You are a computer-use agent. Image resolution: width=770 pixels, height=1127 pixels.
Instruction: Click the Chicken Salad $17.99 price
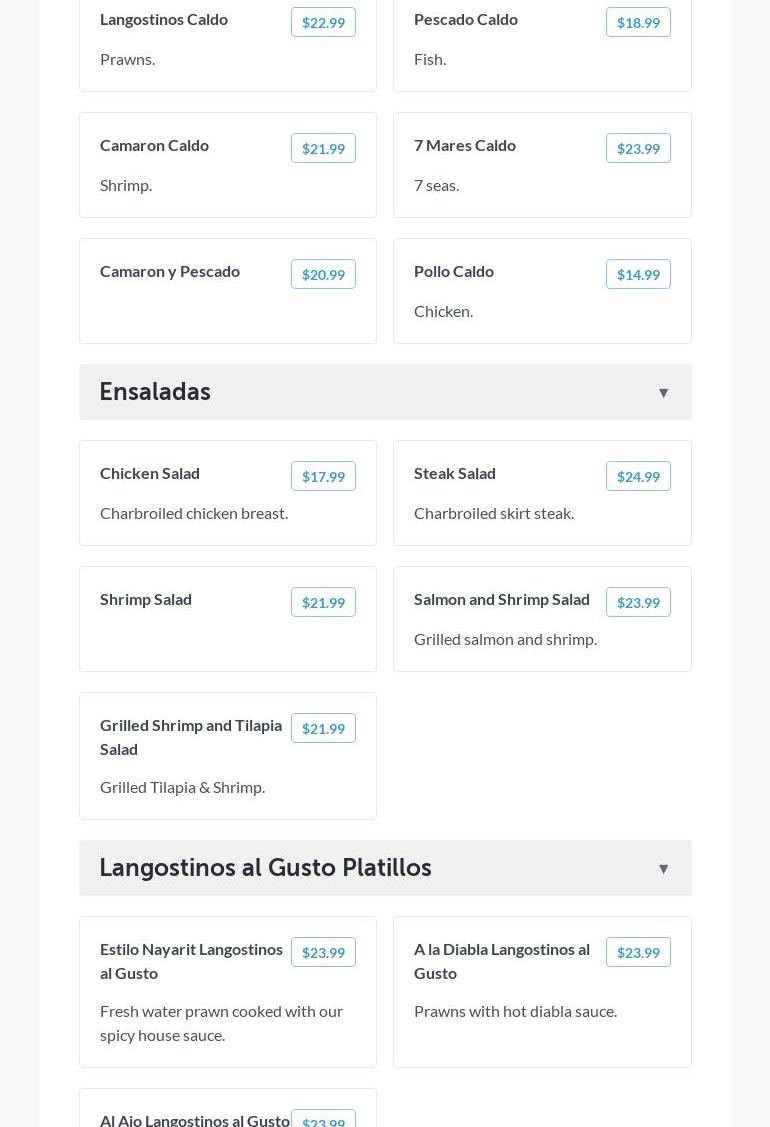point(323,476)
